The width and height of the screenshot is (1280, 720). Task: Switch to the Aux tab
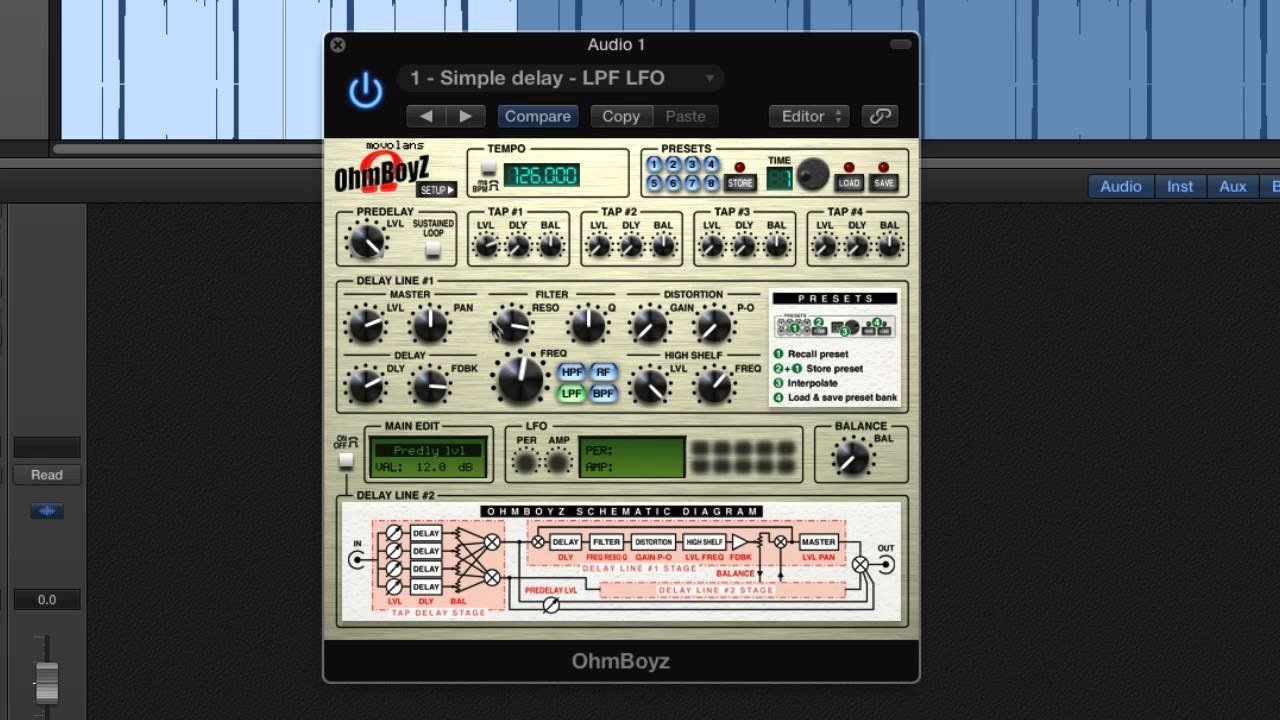coord(1233,186)
